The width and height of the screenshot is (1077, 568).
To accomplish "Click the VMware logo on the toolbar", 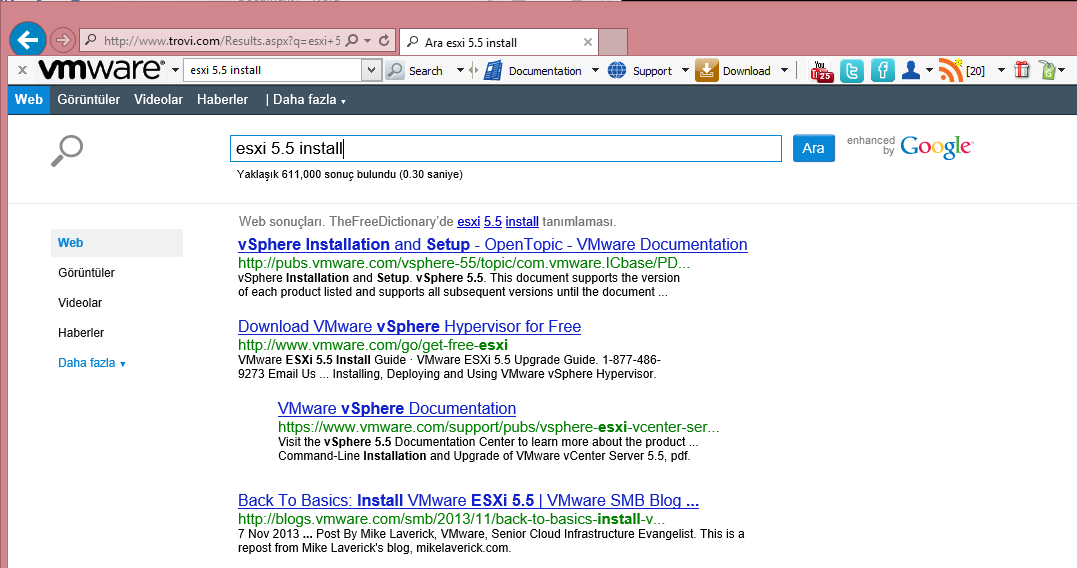I will [101, 69].
